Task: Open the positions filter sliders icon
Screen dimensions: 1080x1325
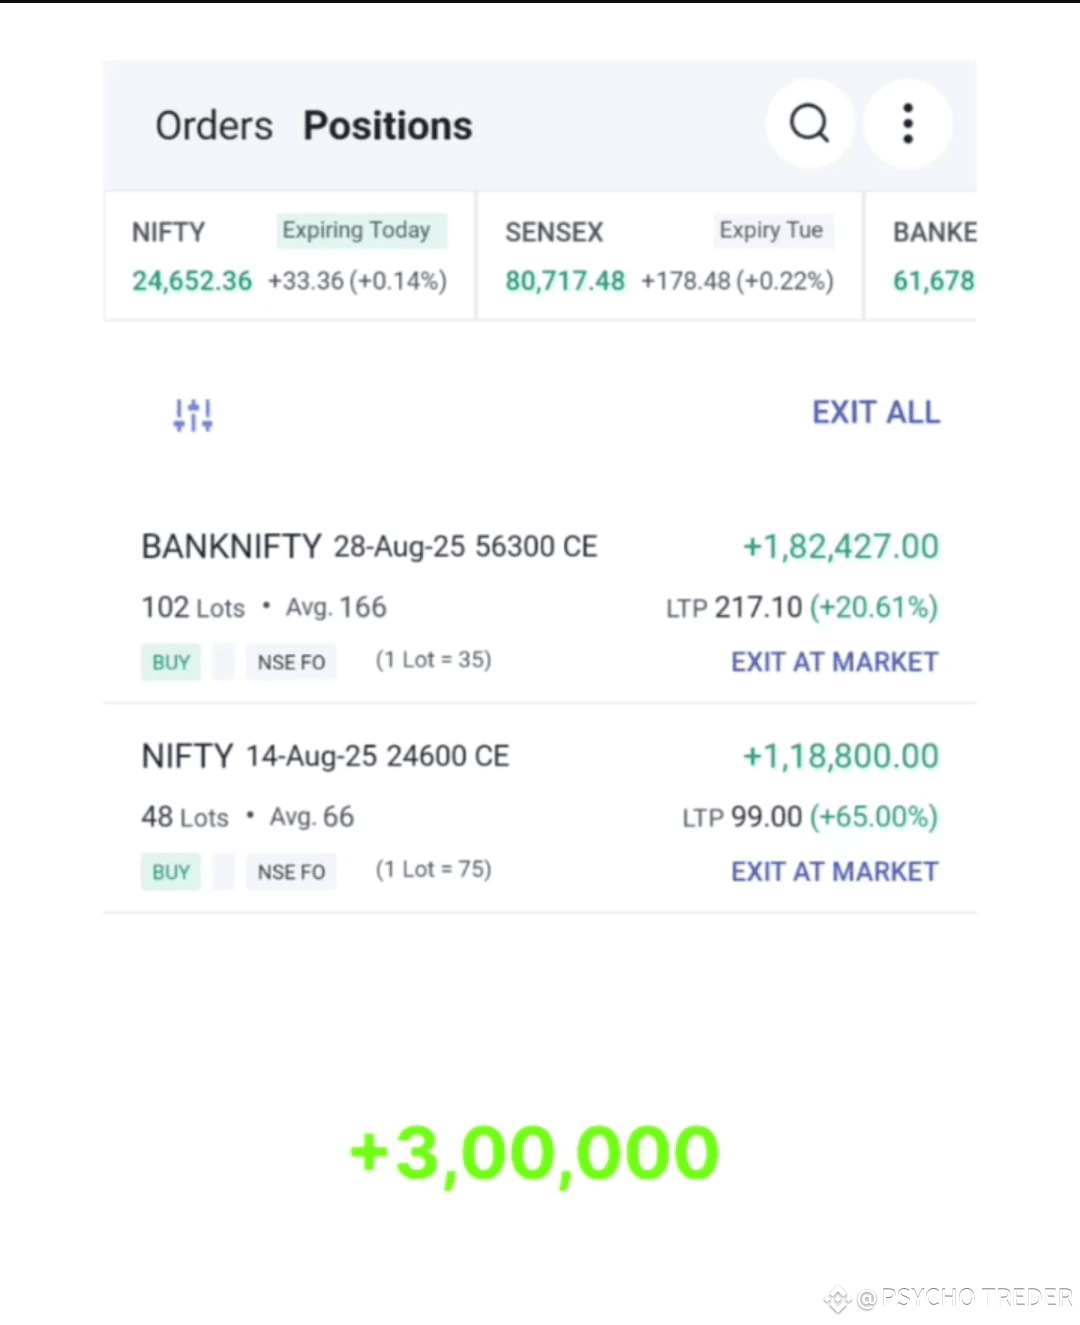Action: [192, 414]
